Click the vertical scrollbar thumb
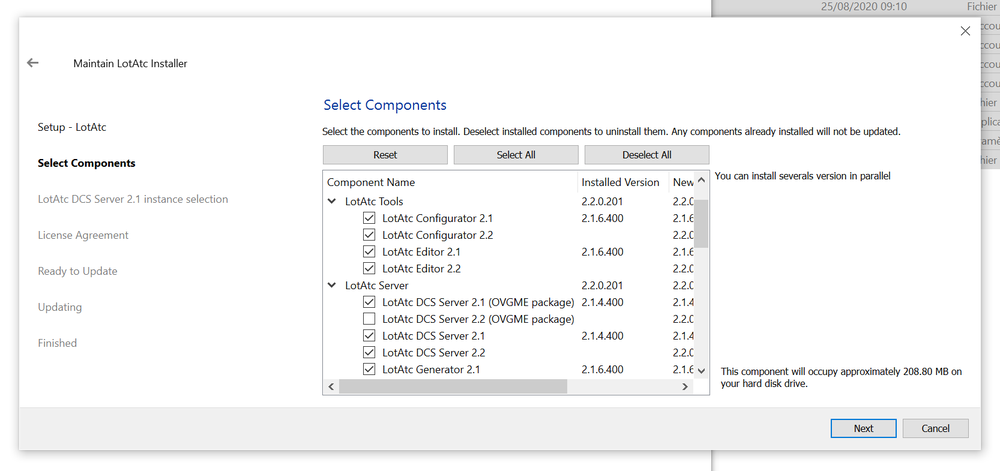1000x471 pixels. click(x=702, y=223)
